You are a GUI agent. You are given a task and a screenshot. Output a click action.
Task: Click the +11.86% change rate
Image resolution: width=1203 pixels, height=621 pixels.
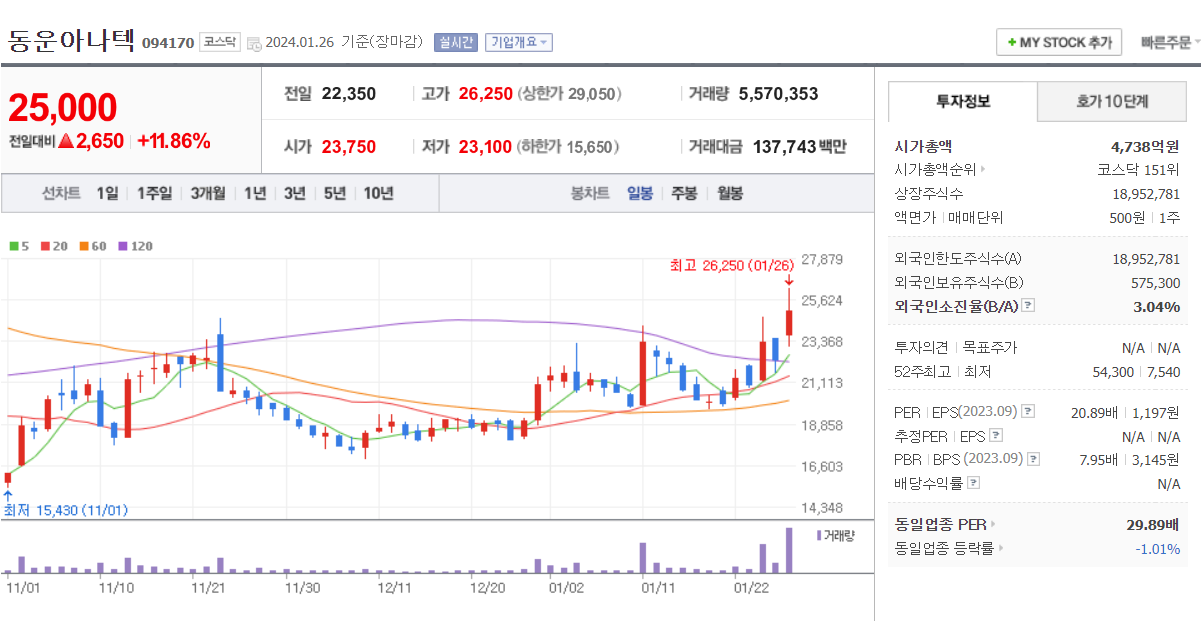pyautogui.click(x=174, y=141)
